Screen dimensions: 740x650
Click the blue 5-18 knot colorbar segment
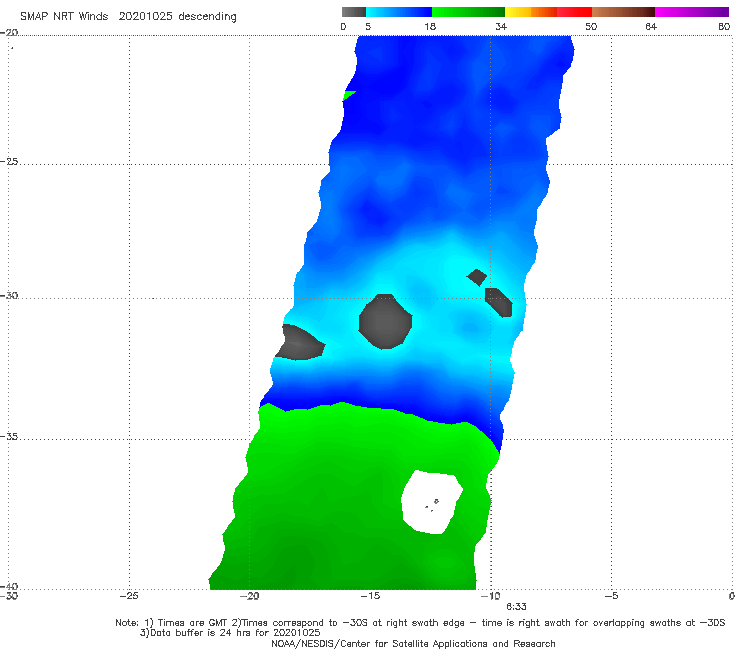click(x=399, y=12)
